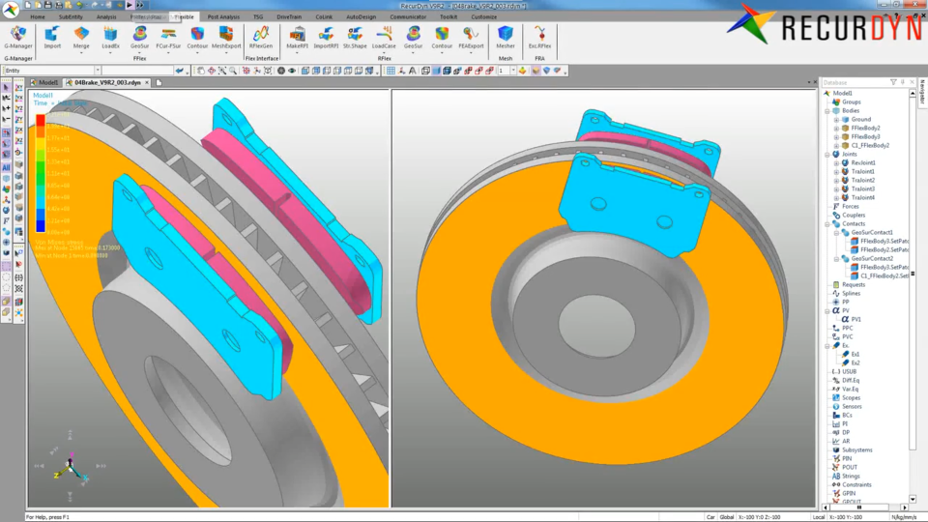This screenshot has height=522, width=928.
Task: Select the Str.Shape tool
Action: pyautogui.click(x=355, y=37)
